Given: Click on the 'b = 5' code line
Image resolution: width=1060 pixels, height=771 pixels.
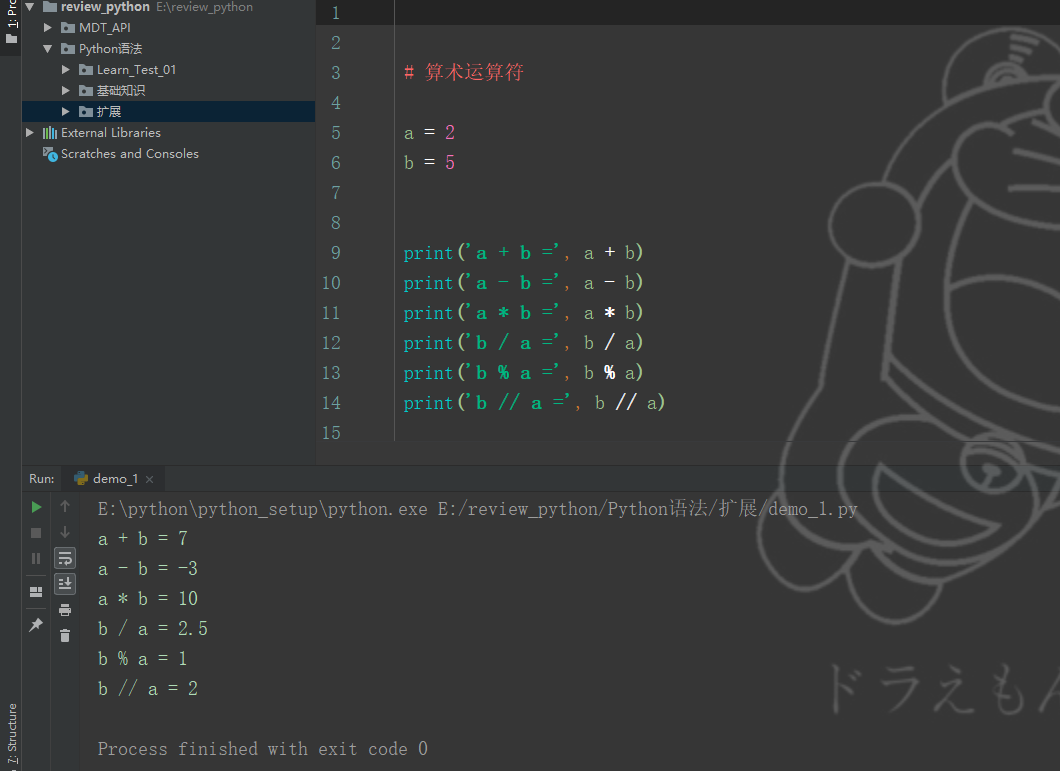Looking at the screenshot, I should point(429,163).
